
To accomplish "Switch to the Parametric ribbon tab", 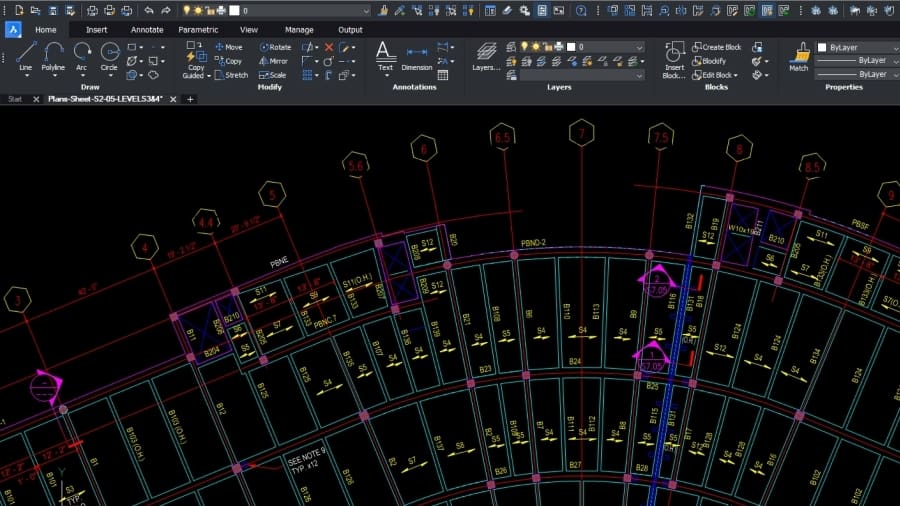I will (198, 30).
